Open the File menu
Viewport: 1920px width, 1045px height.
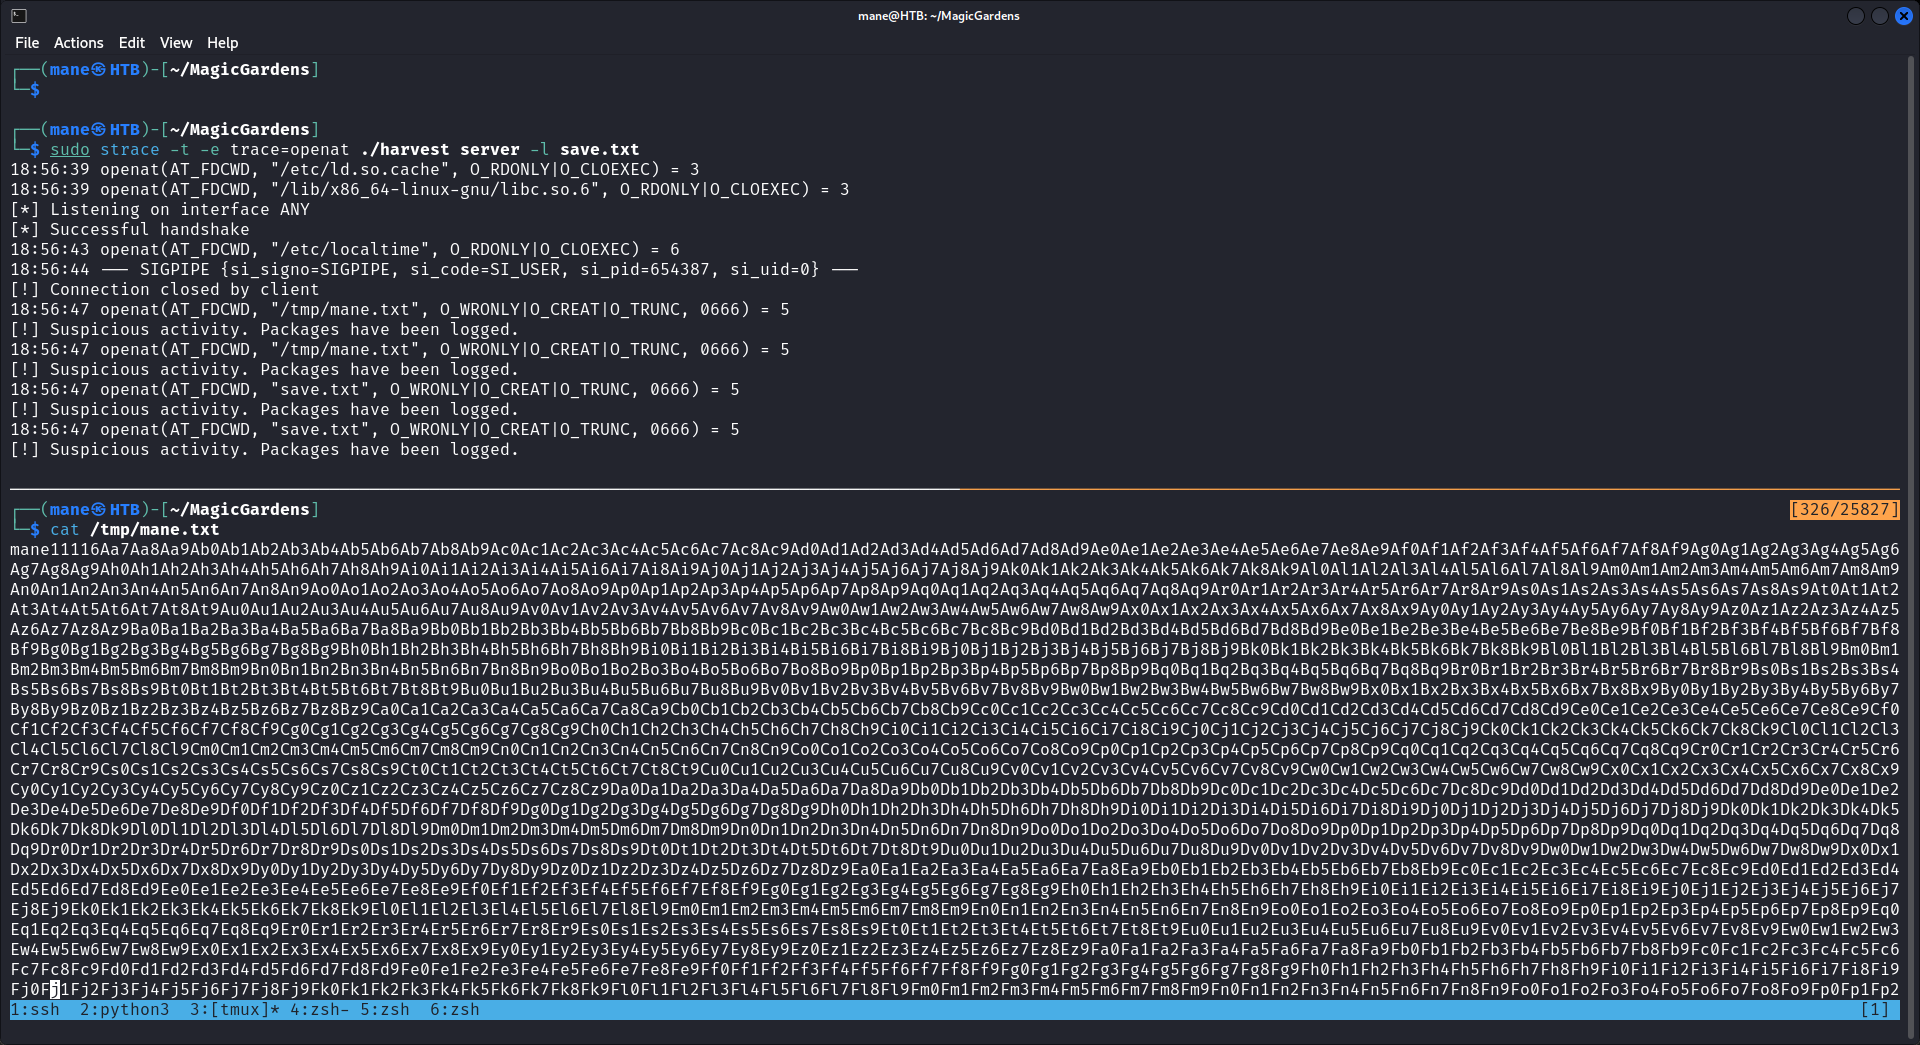[27, 43]
